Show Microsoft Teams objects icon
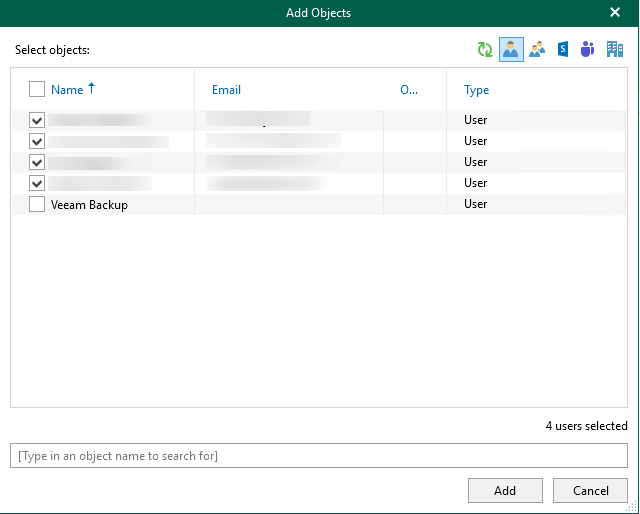This screenshot has height=514, width=640. [588, 50]
